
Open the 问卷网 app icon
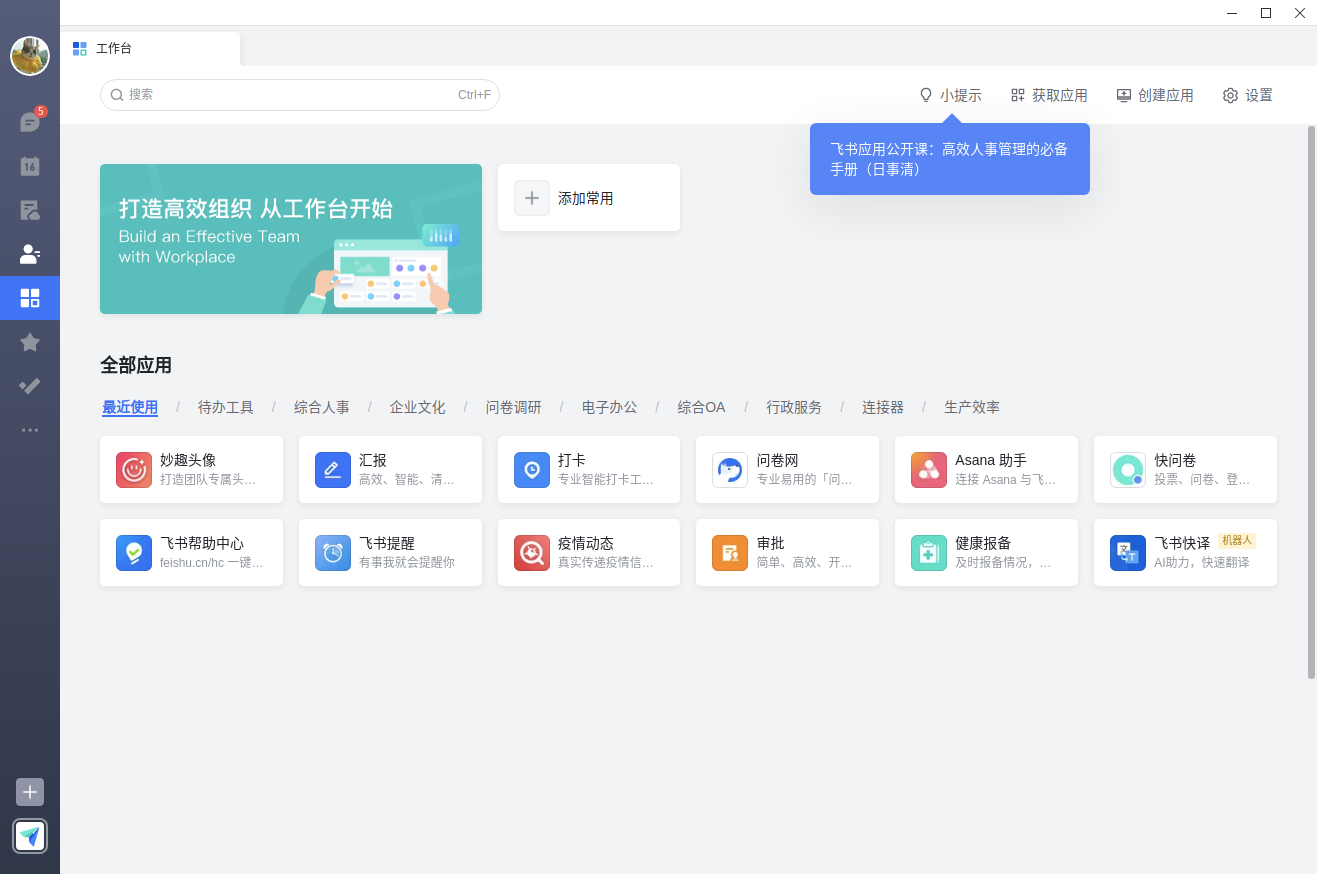coord(730,470)
